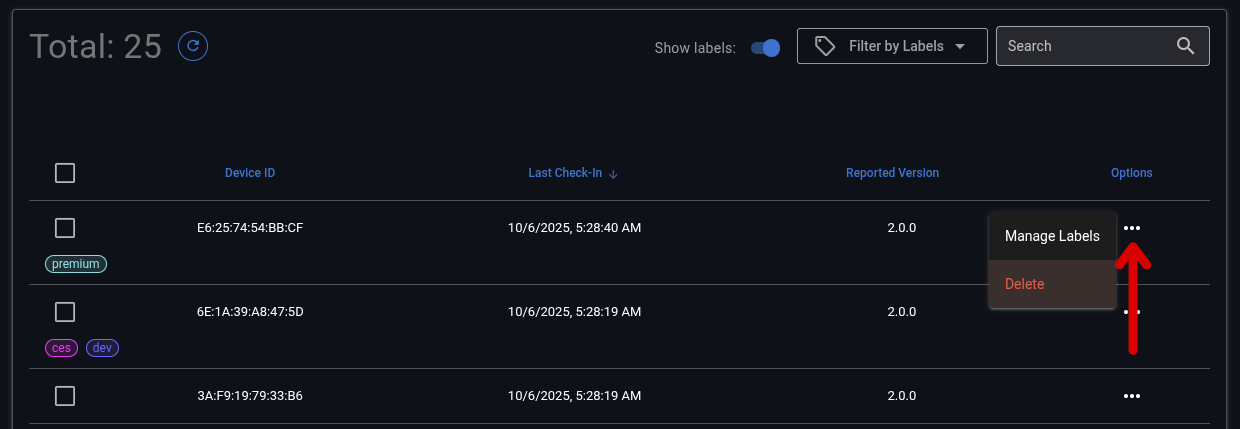Toggle the Show labels switch
This screenshot has height=429, width=1240.
766,47
